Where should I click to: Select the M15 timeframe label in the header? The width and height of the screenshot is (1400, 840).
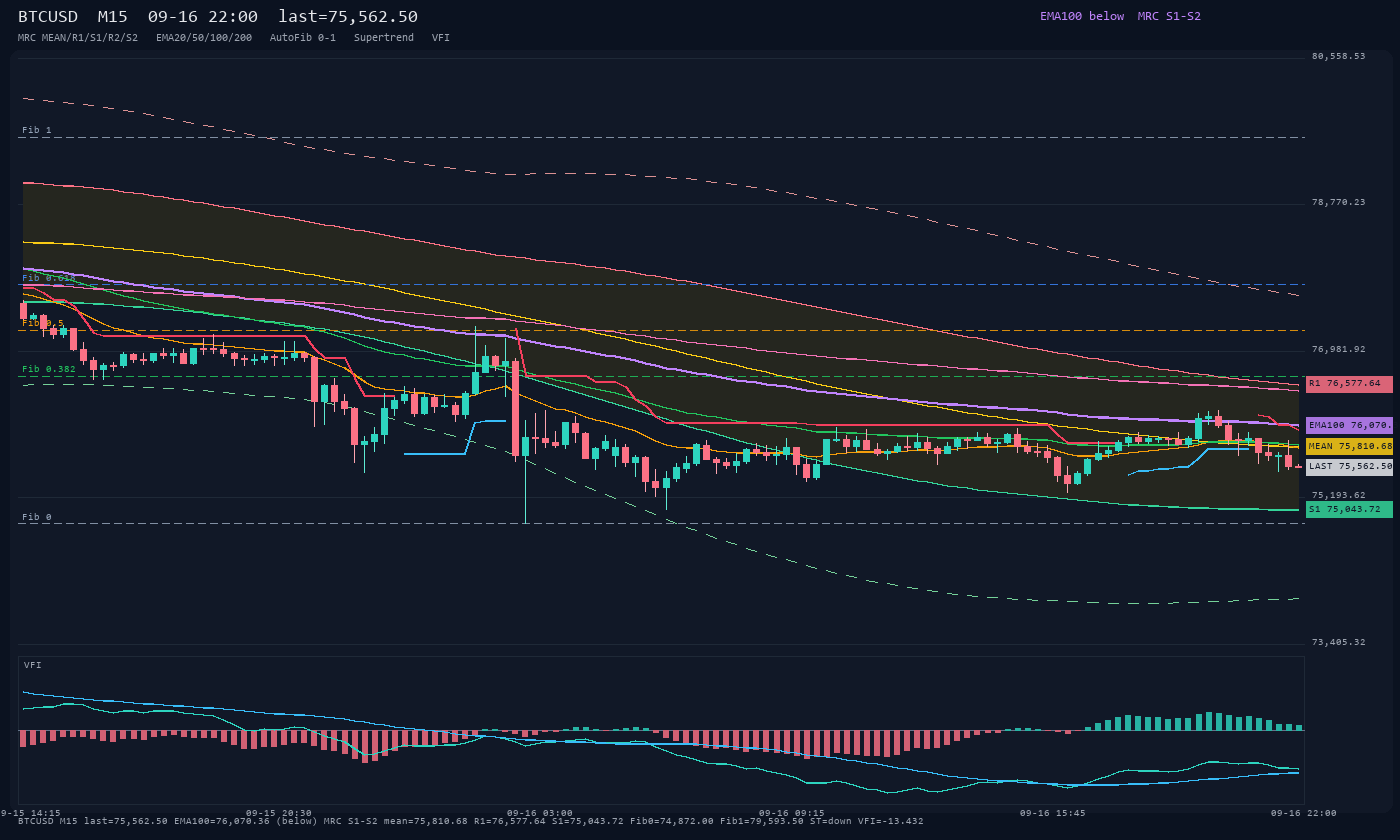[x=113, y=16]
